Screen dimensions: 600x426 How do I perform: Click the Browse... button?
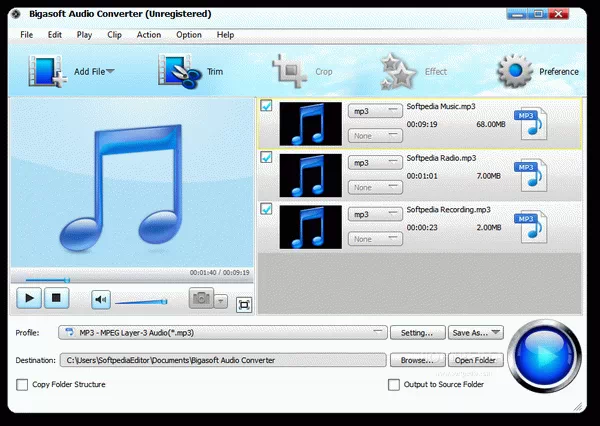click(x=417, y=360)
